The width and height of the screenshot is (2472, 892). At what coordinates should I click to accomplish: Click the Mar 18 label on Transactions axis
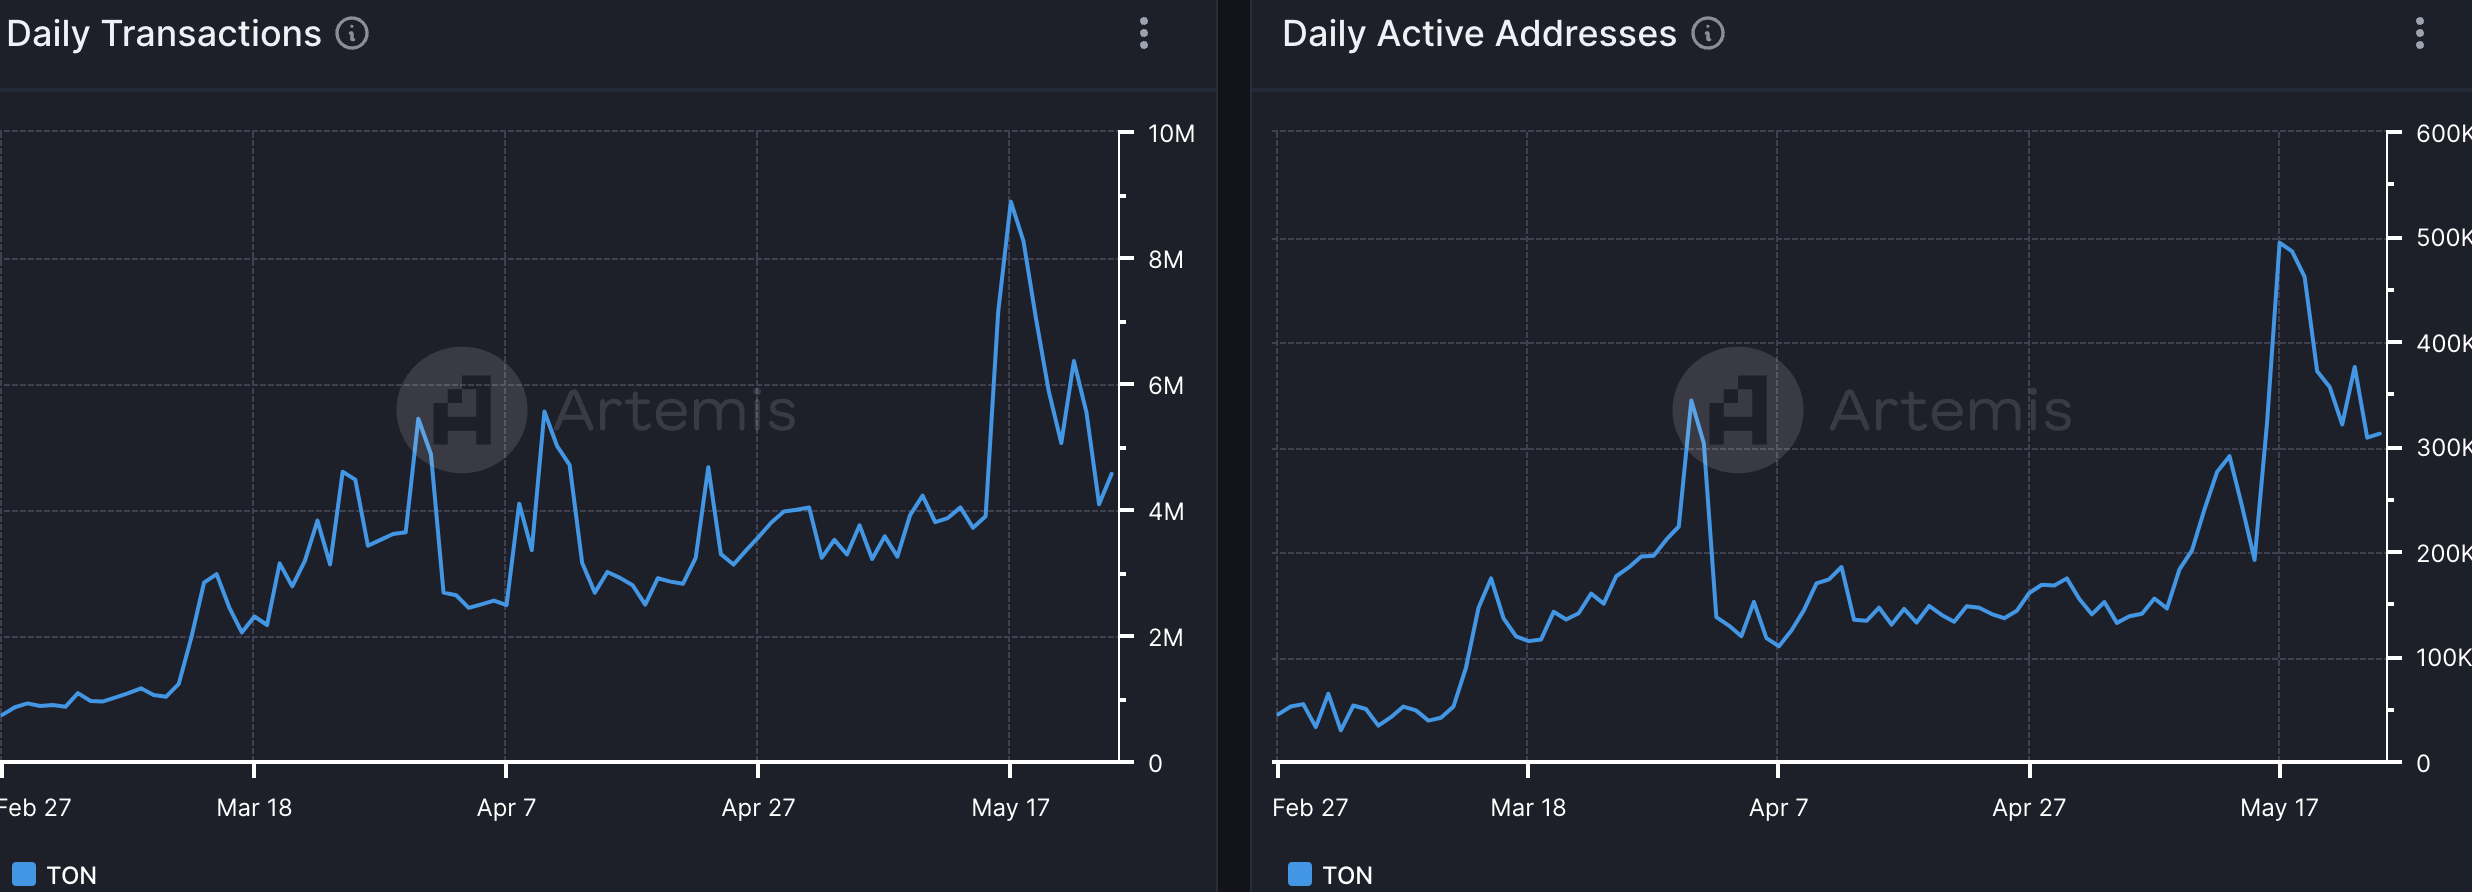pos(254,808)
